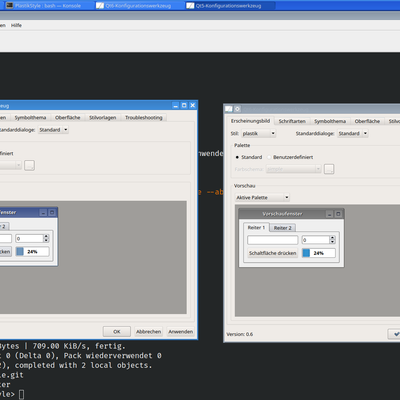The image size is (400, 400).
Task: Select Erscheinungsbild tab in right window
Action: [x=250, y=121]
